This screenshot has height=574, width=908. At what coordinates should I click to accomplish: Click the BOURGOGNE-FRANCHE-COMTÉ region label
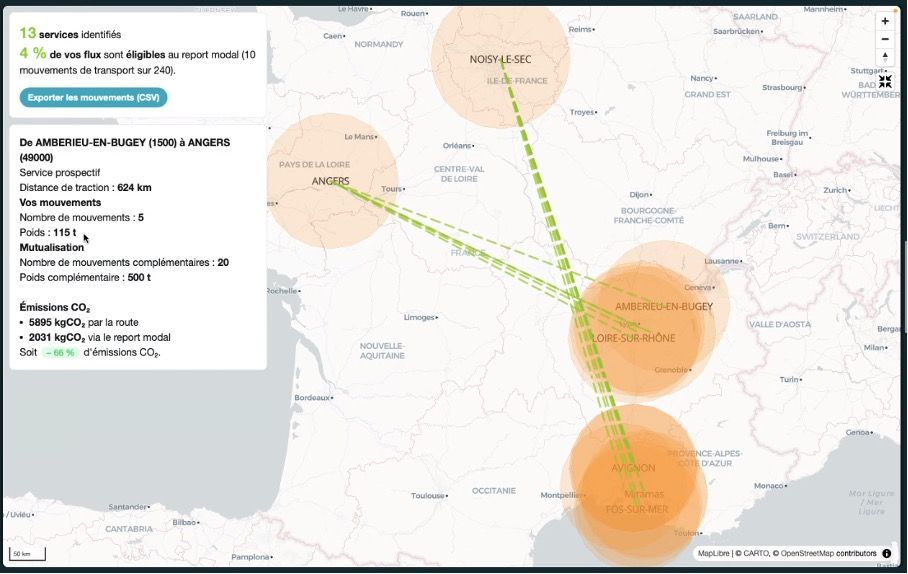click(649, 215)
